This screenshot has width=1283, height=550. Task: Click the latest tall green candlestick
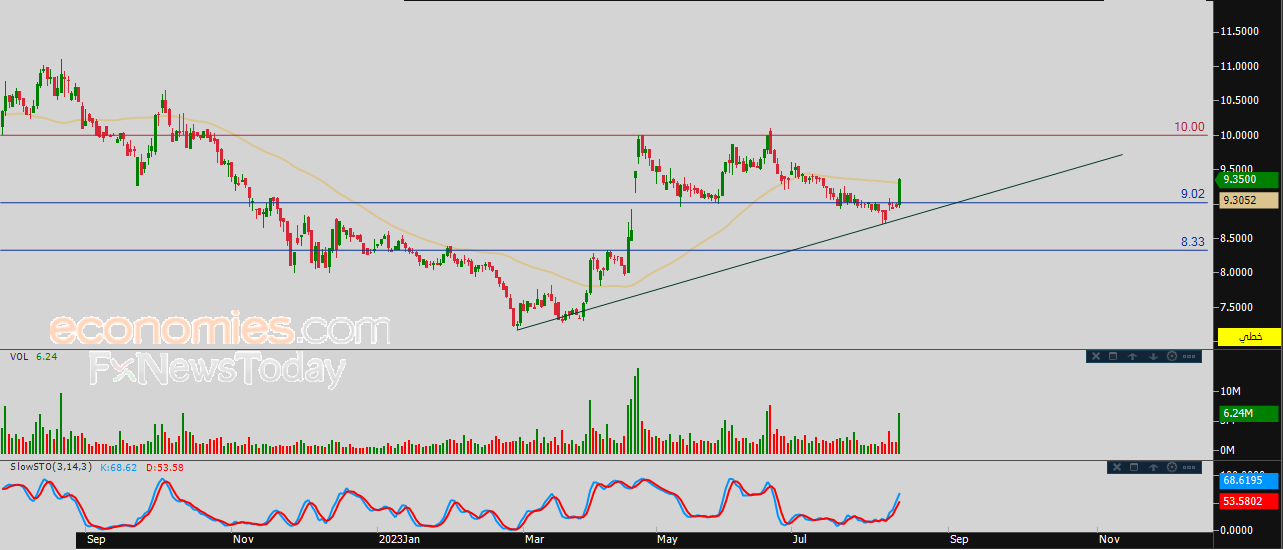pyautogui.click(x=901, y=191)
